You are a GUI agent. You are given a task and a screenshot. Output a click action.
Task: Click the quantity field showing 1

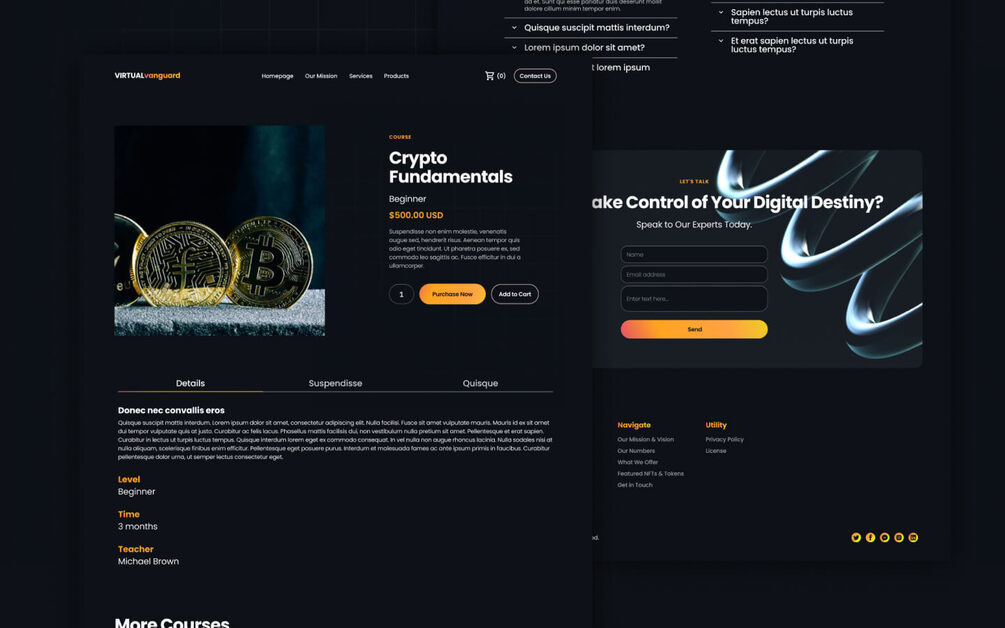[x=401, y=294]
